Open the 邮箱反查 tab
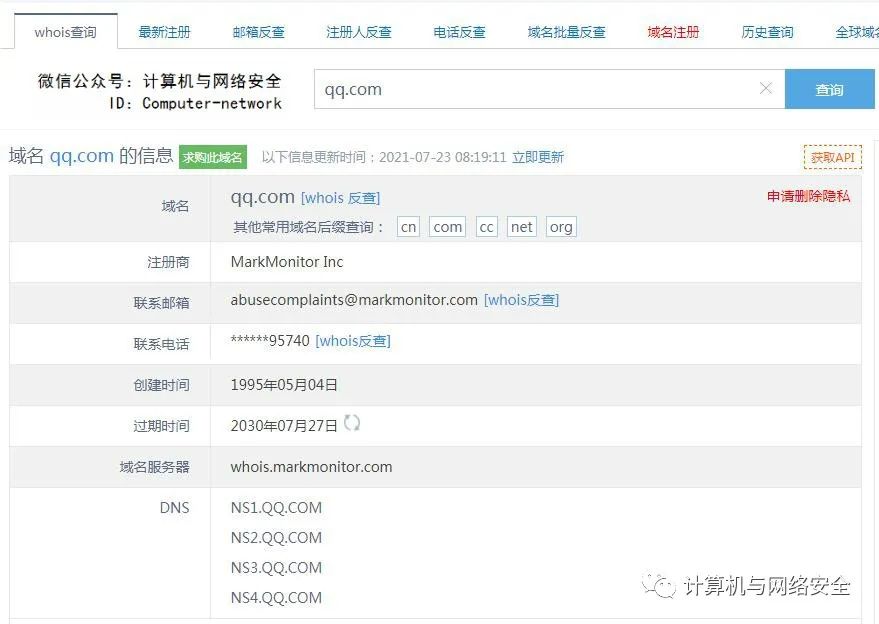Screen dimensions: 879x624 point(258,32)
